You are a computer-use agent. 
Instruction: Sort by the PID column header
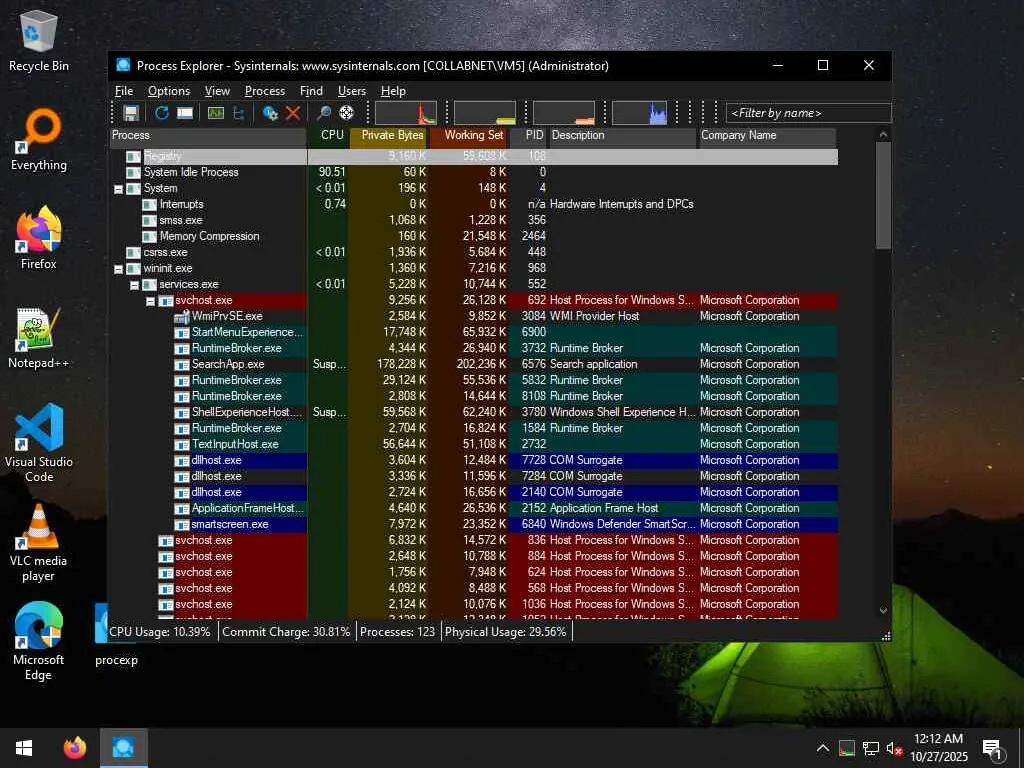(x=528, y=135)
